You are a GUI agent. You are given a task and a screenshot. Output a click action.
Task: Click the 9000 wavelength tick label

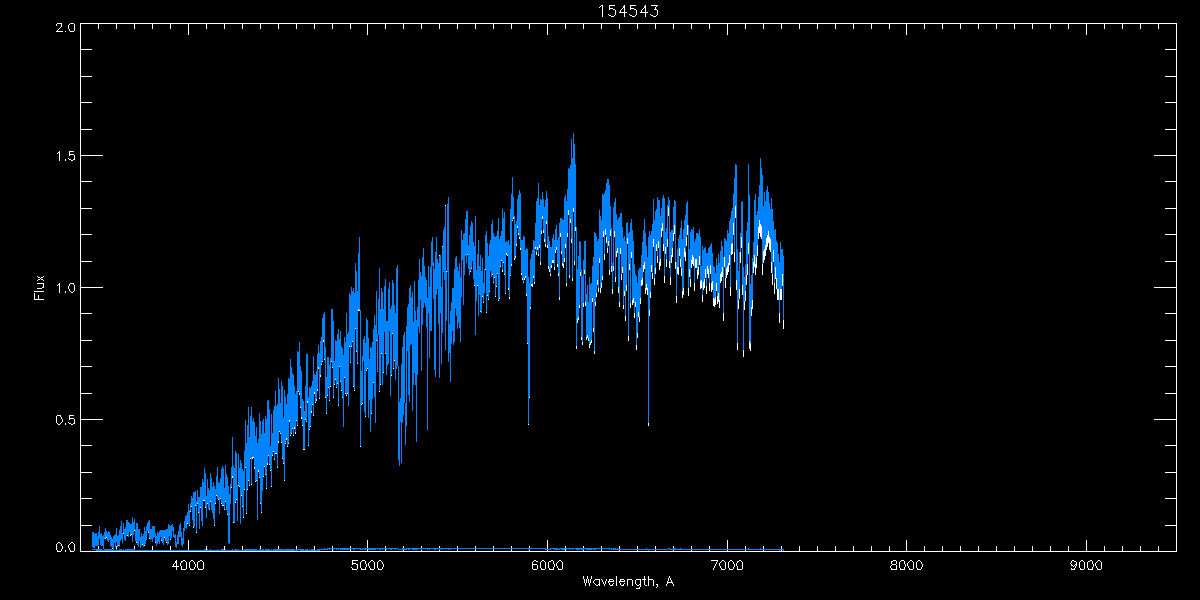coord(1086,566)
